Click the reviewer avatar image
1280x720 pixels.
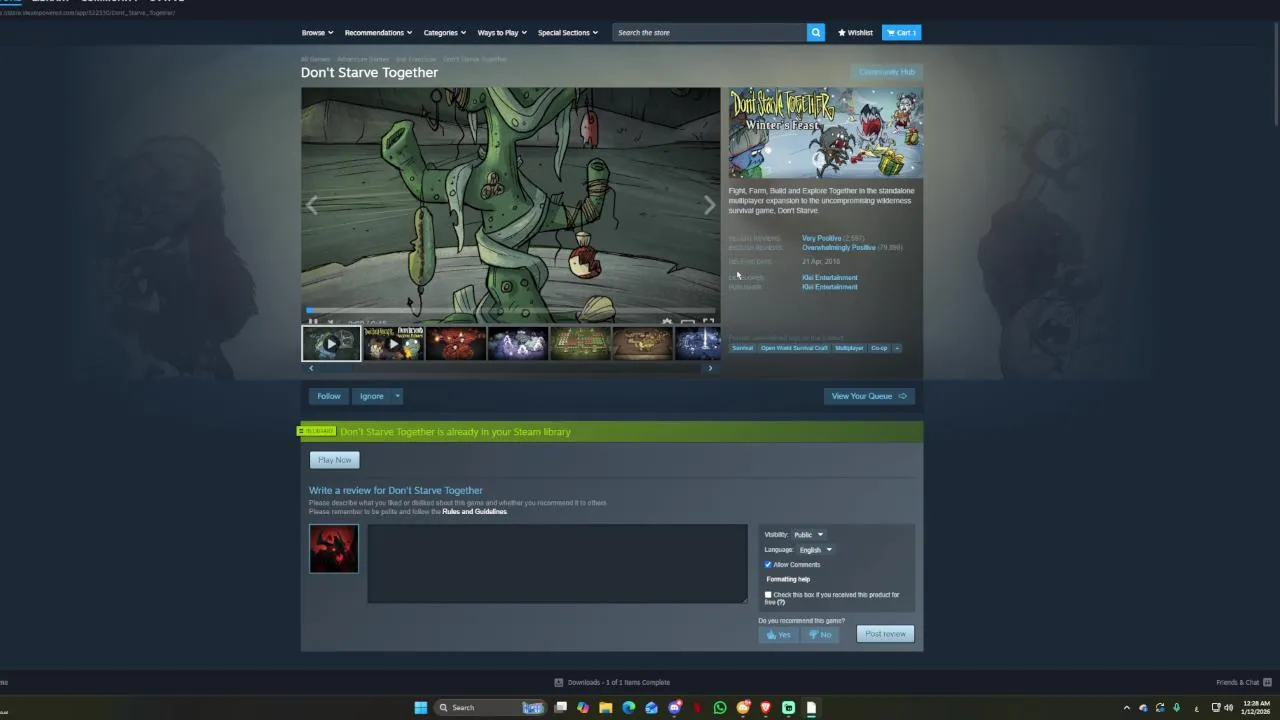pyautogui.click(x=334, y=549)
